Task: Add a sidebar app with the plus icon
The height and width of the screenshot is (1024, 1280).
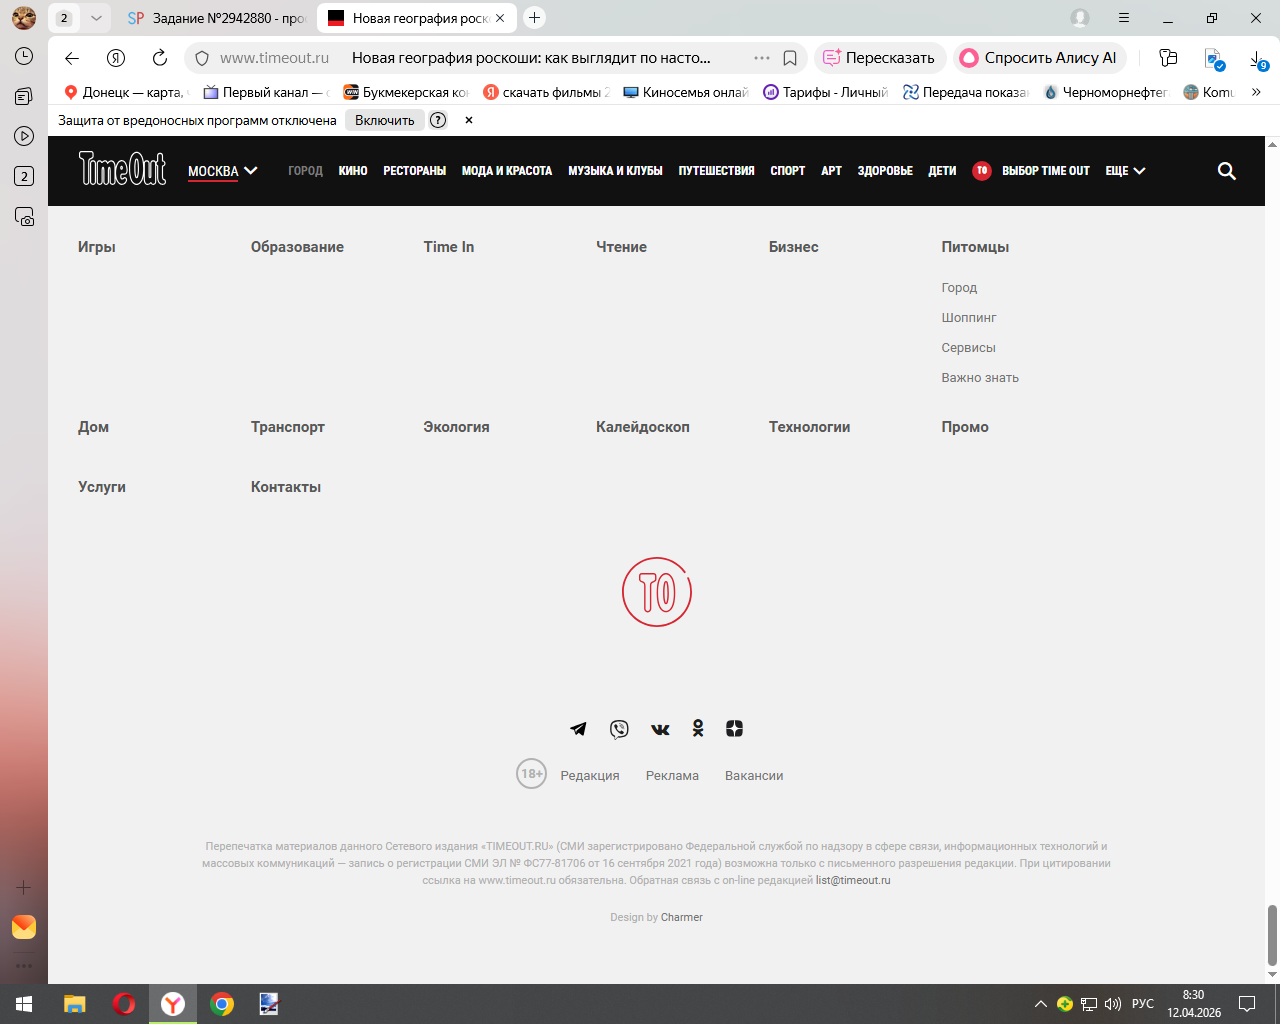Action: 24,887
